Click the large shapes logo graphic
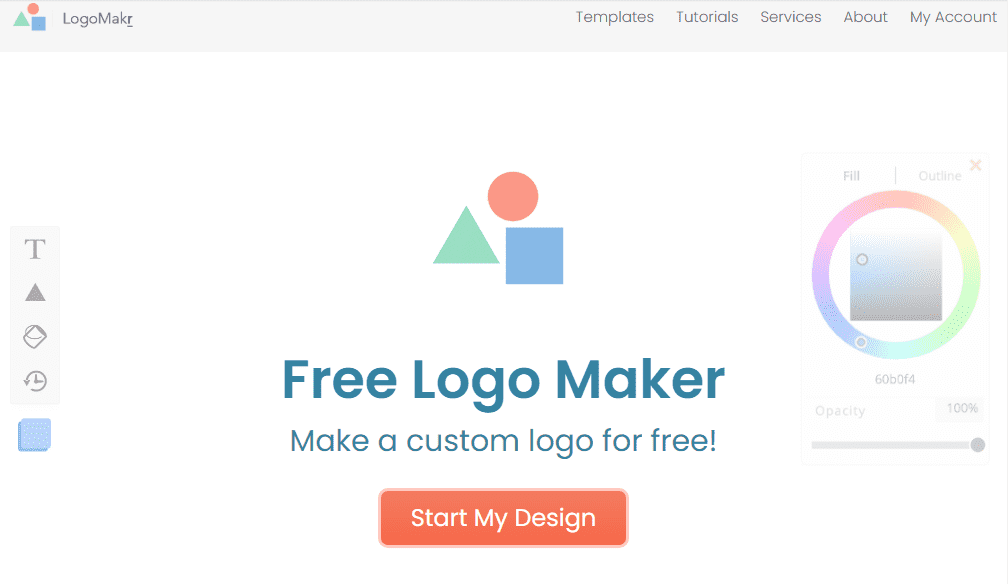The width and height of the screenshot is (1008, 584). pos(498,228)
